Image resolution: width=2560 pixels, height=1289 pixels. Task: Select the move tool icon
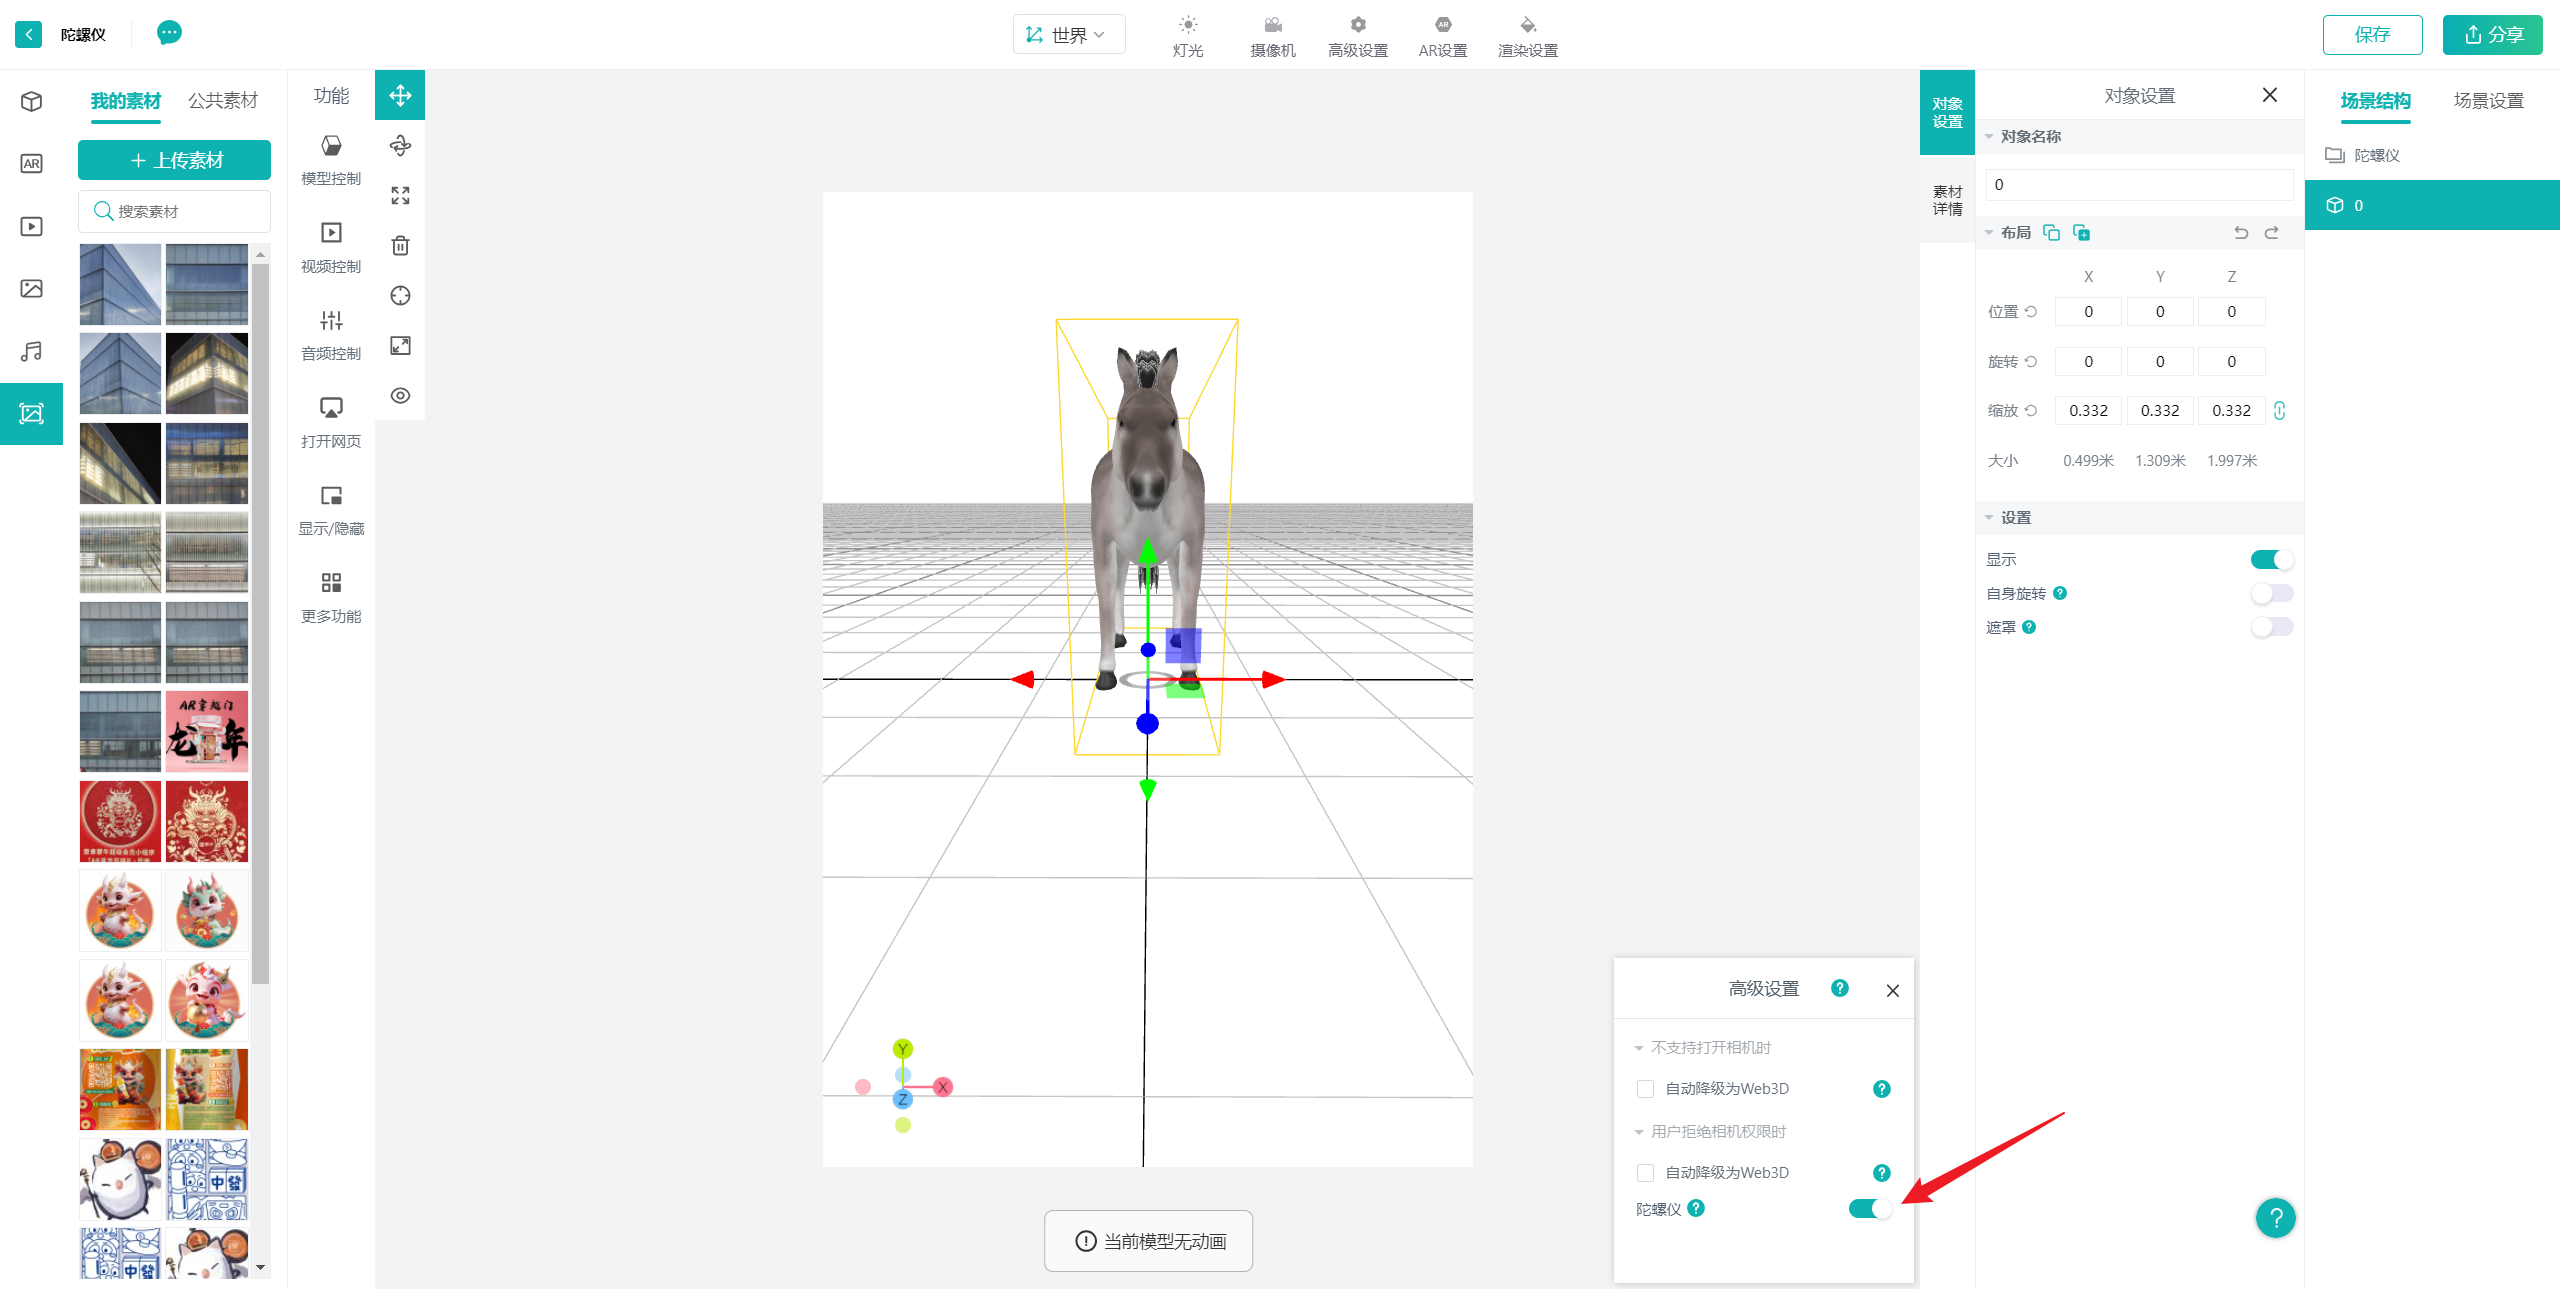tap(400, 95)
